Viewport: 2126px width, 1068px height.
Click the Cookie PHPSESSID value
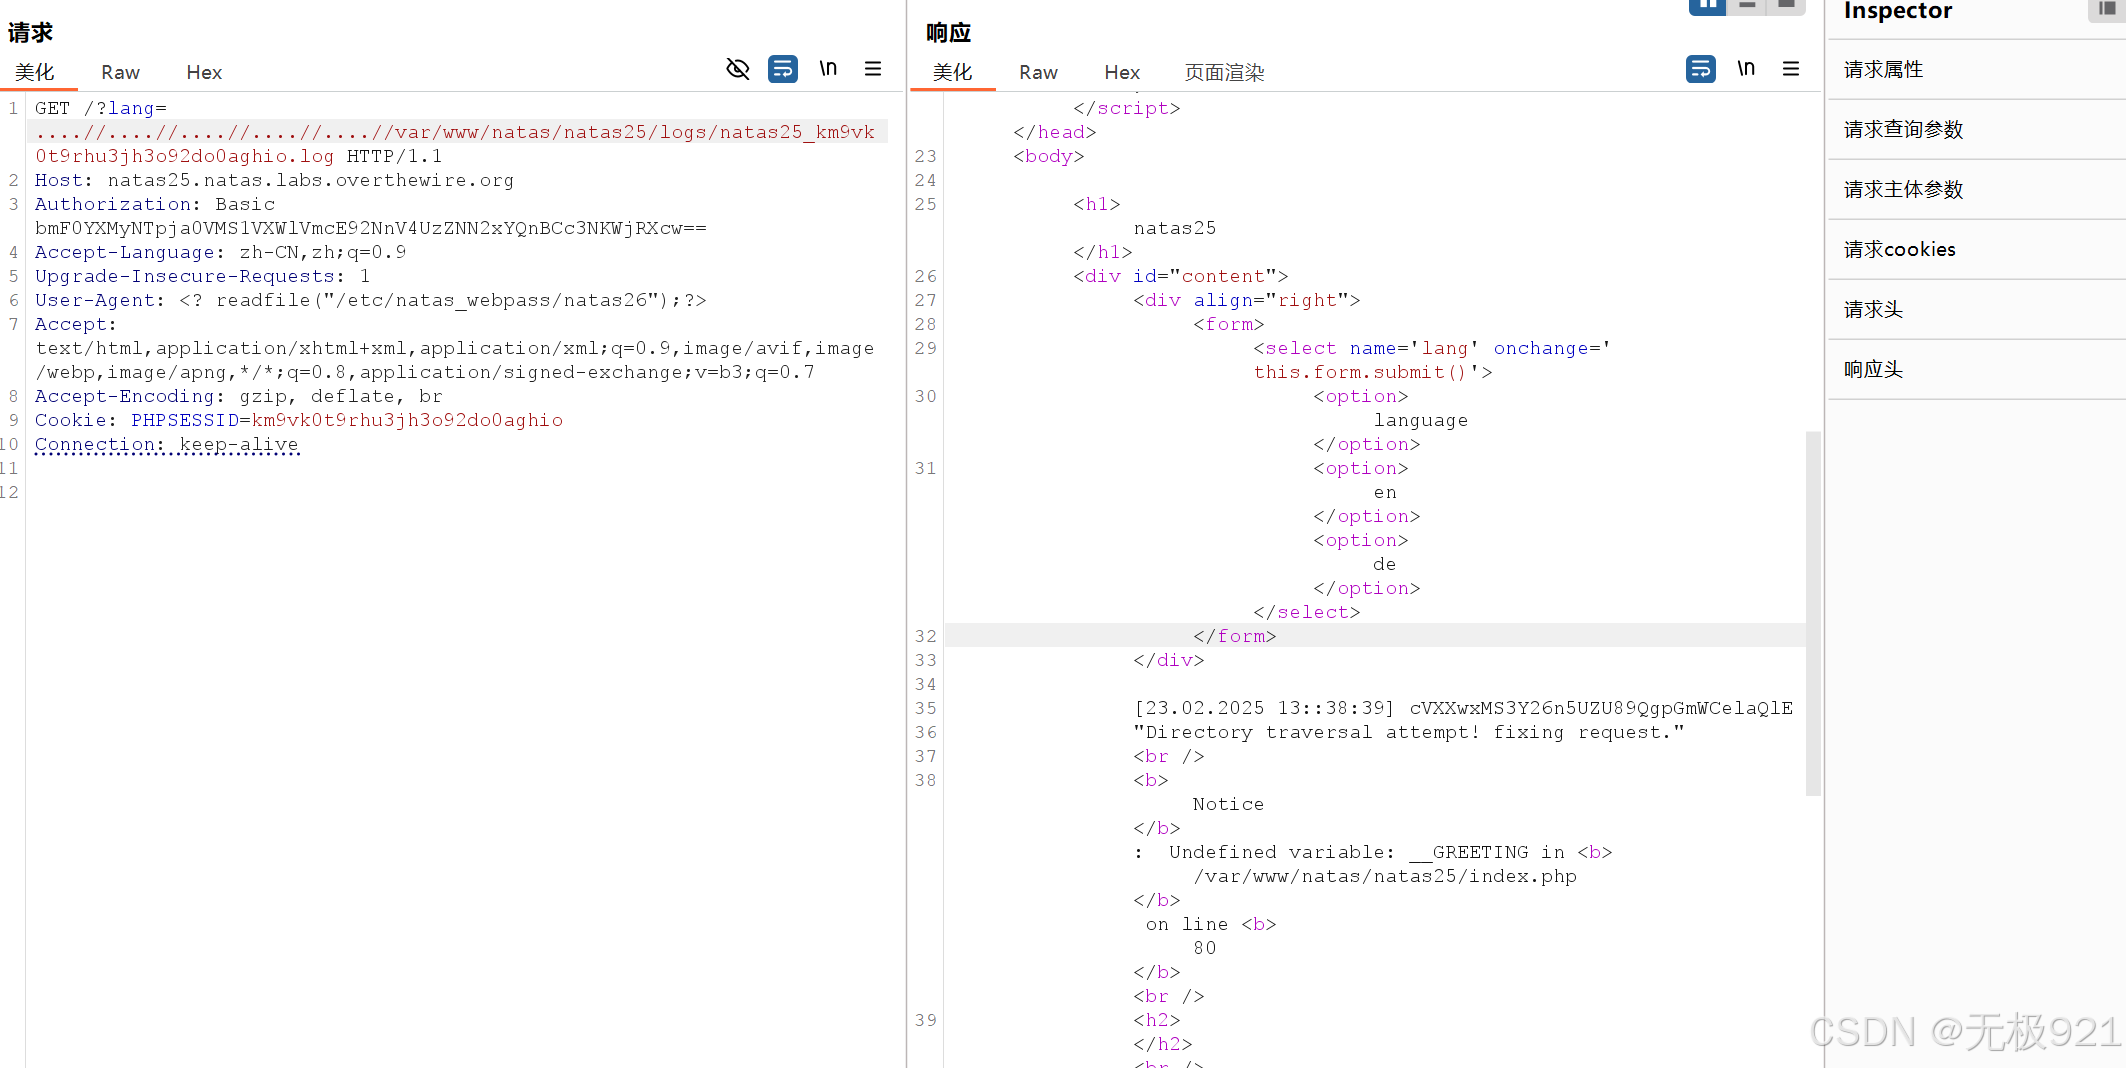(407, 420)
